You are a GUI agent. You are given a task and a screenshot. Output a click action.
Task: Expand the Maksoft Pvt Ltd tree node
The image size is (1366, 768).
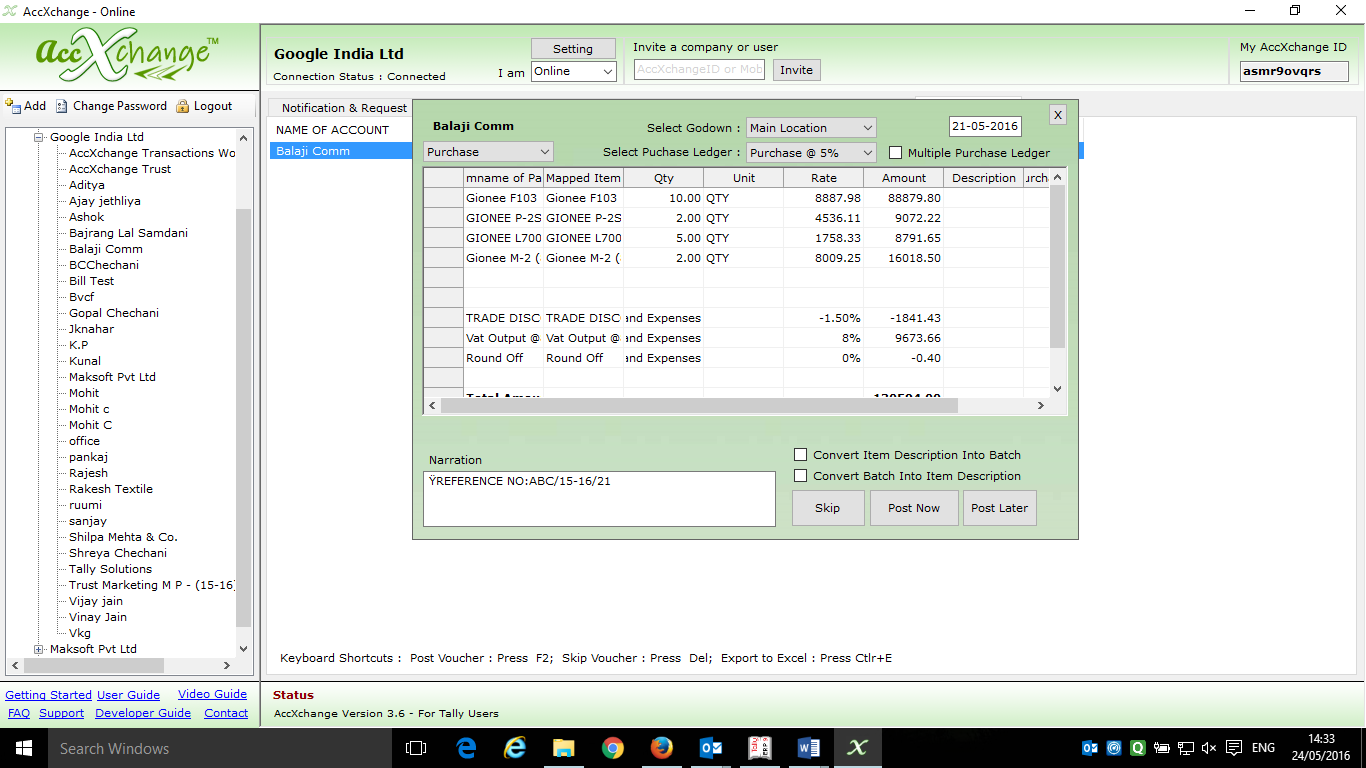point(39,649)
